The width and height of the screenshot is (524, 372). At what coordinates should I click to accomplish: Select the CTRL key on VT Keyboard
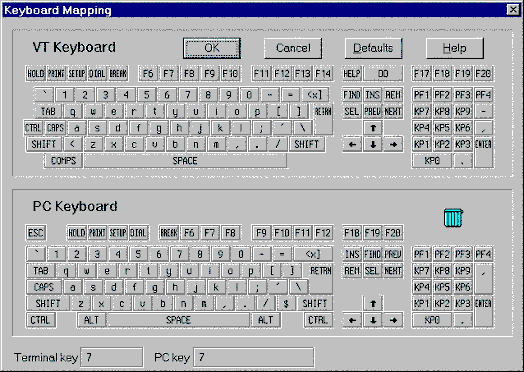(33, 128)
